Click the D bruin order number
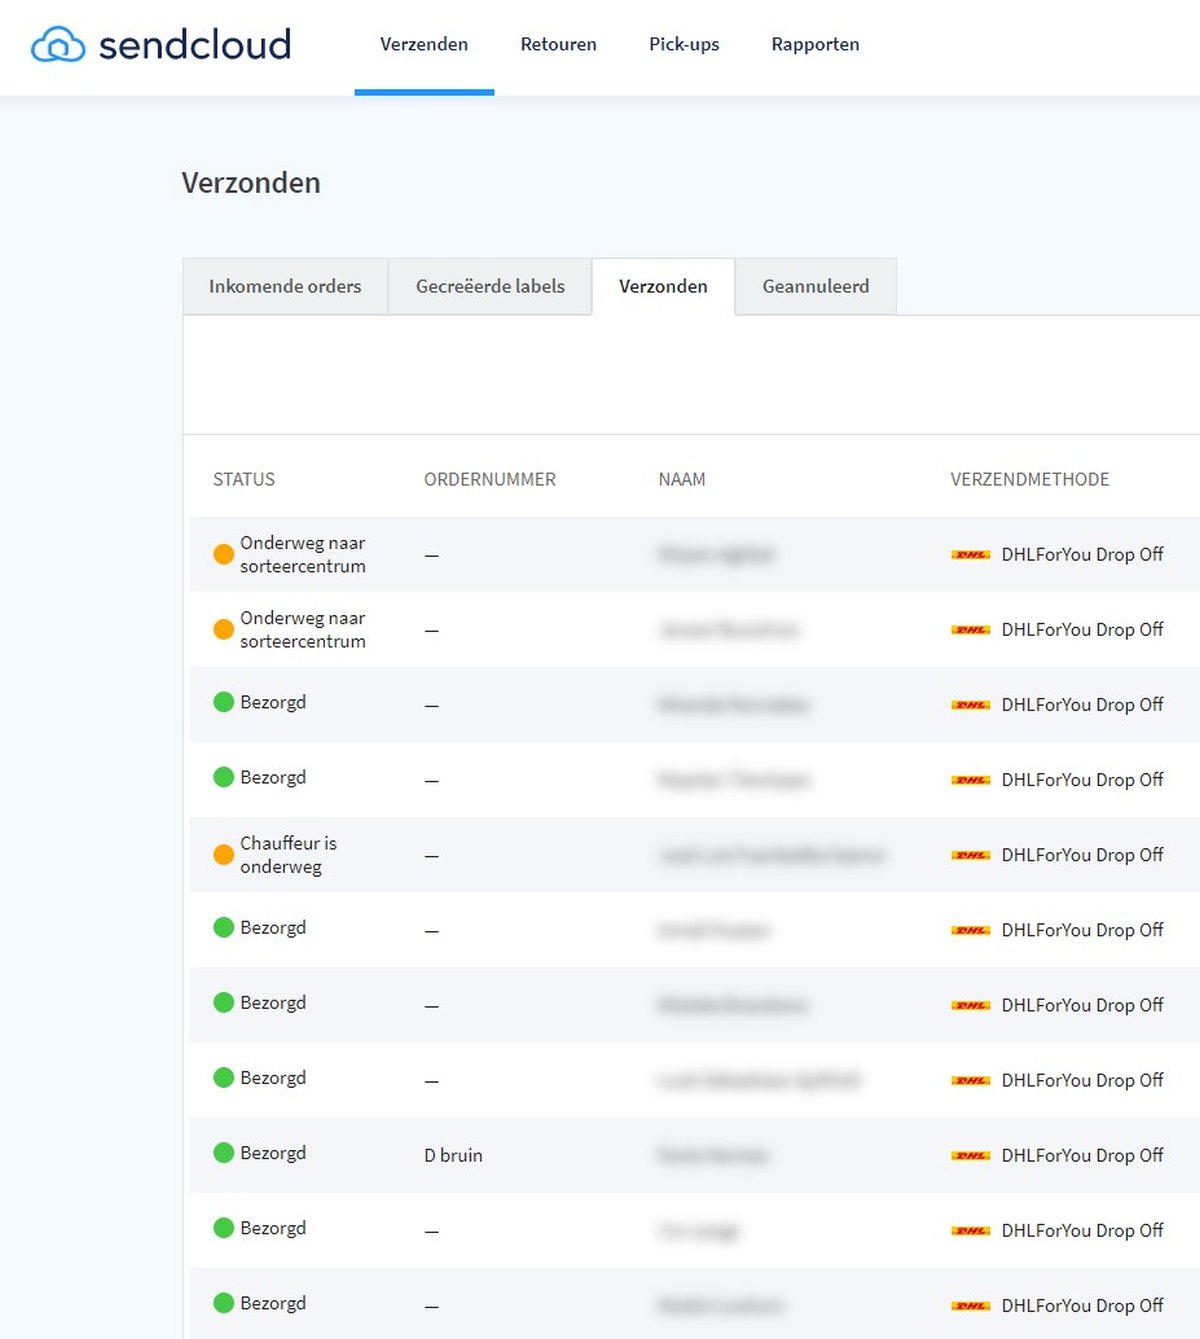Image resolution: width=1200 pixels, height=1339 pixels. 453,1155
